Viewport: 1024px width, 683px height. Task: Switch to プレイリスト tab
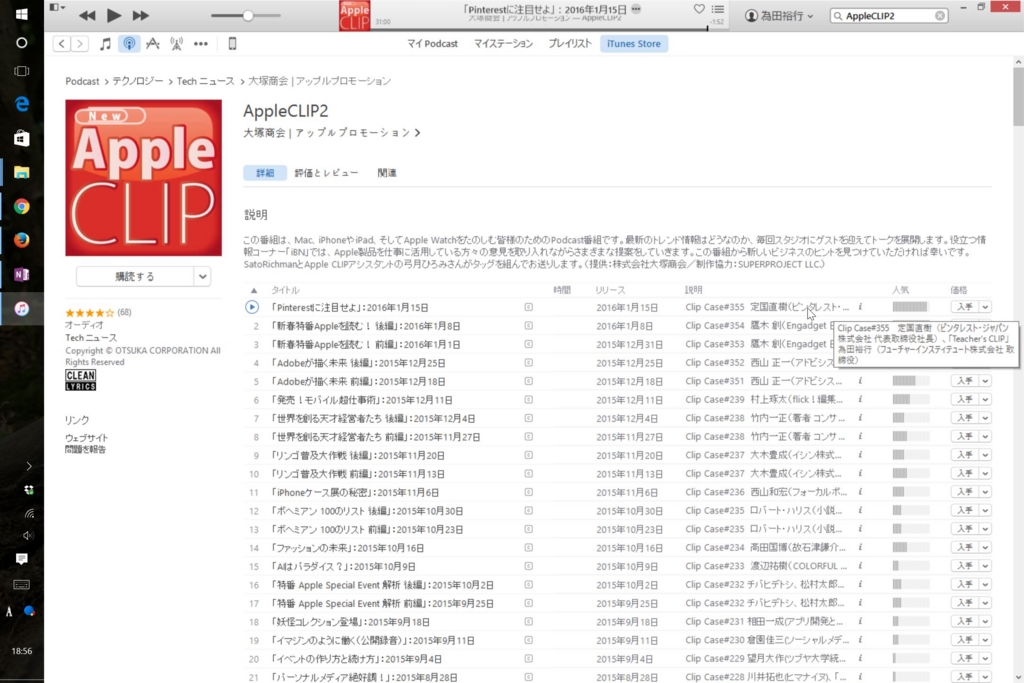(x=569, y=44)
